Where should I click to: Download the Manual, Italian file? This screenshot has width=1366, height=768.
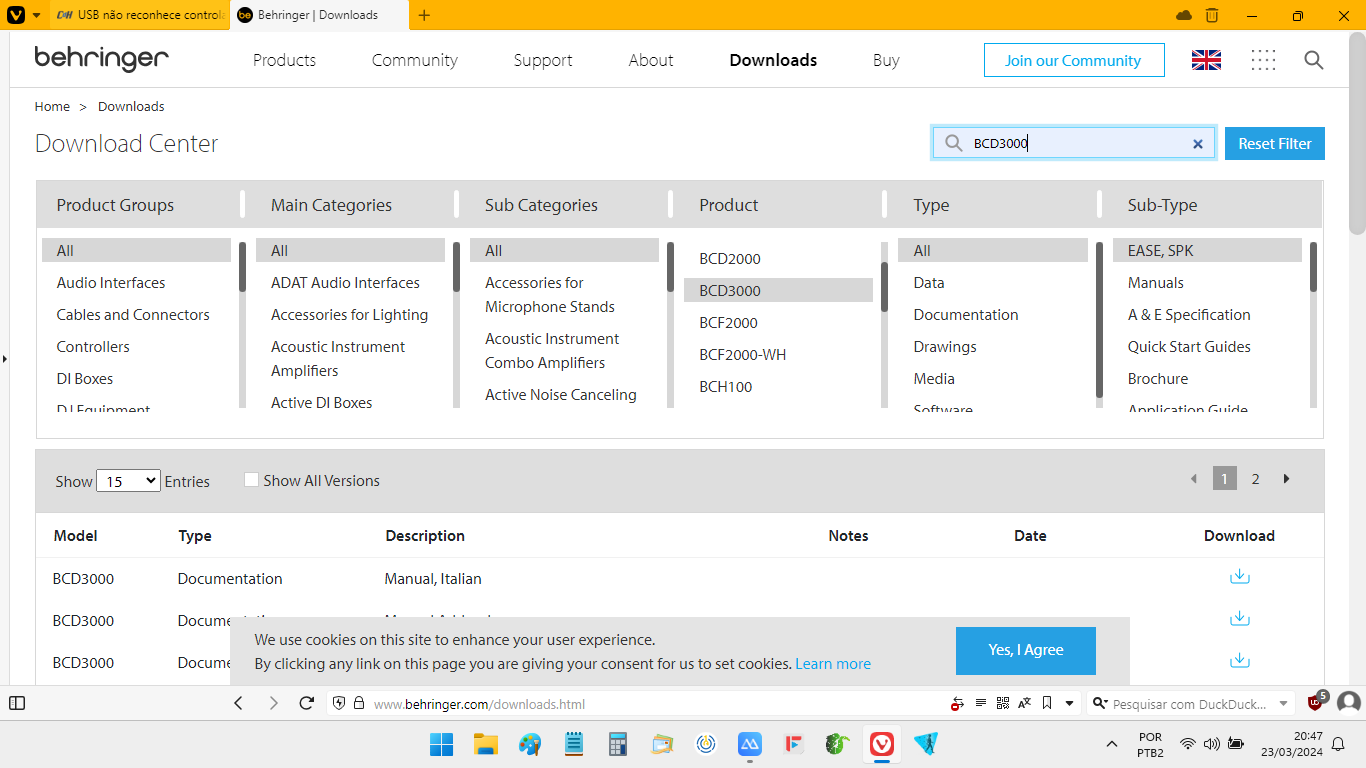click(1240, 577)
